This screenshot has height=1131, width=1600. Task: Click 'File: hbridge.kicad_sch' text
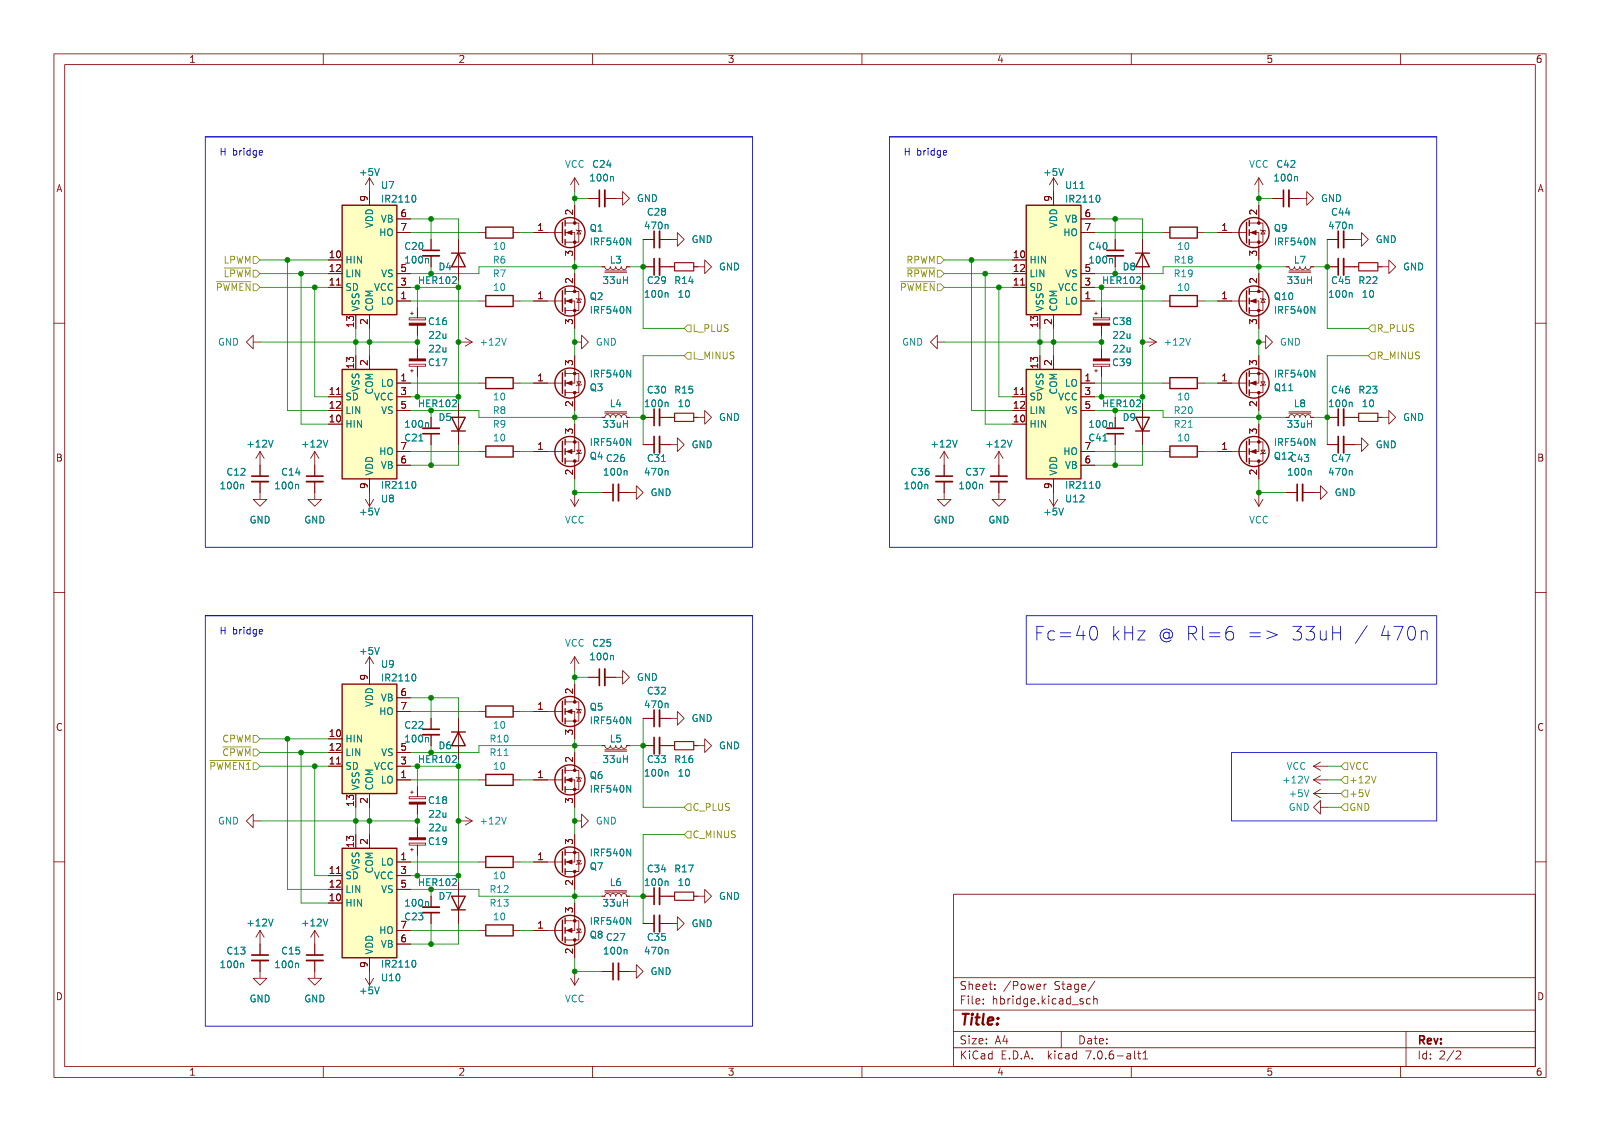tap(1029, 1000)
